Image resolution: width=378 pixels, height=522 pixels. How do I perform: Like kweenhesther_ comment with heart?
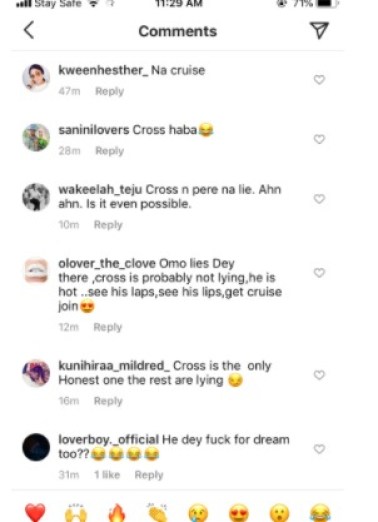319,80
